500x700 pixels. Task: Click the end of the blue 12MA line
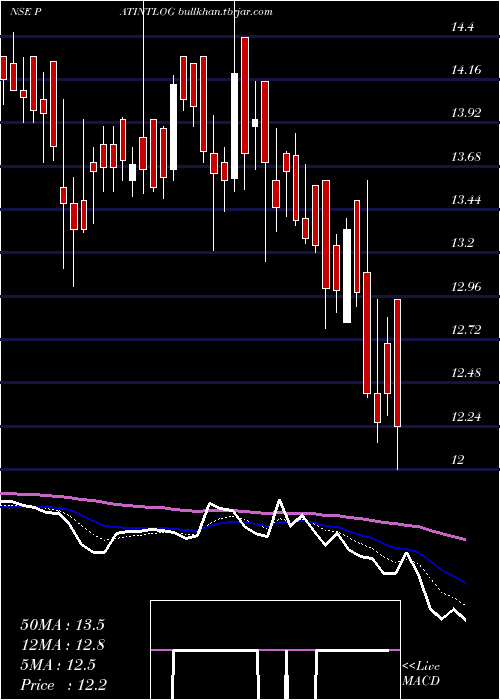coord(465,583)
